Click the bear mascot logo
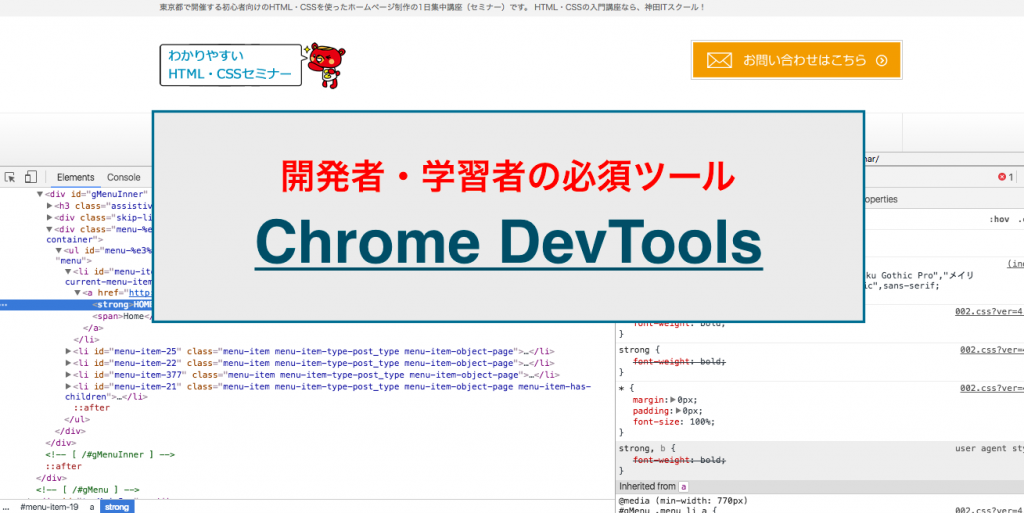This screenshot has height=513, width=1024. tap(327, 65)
